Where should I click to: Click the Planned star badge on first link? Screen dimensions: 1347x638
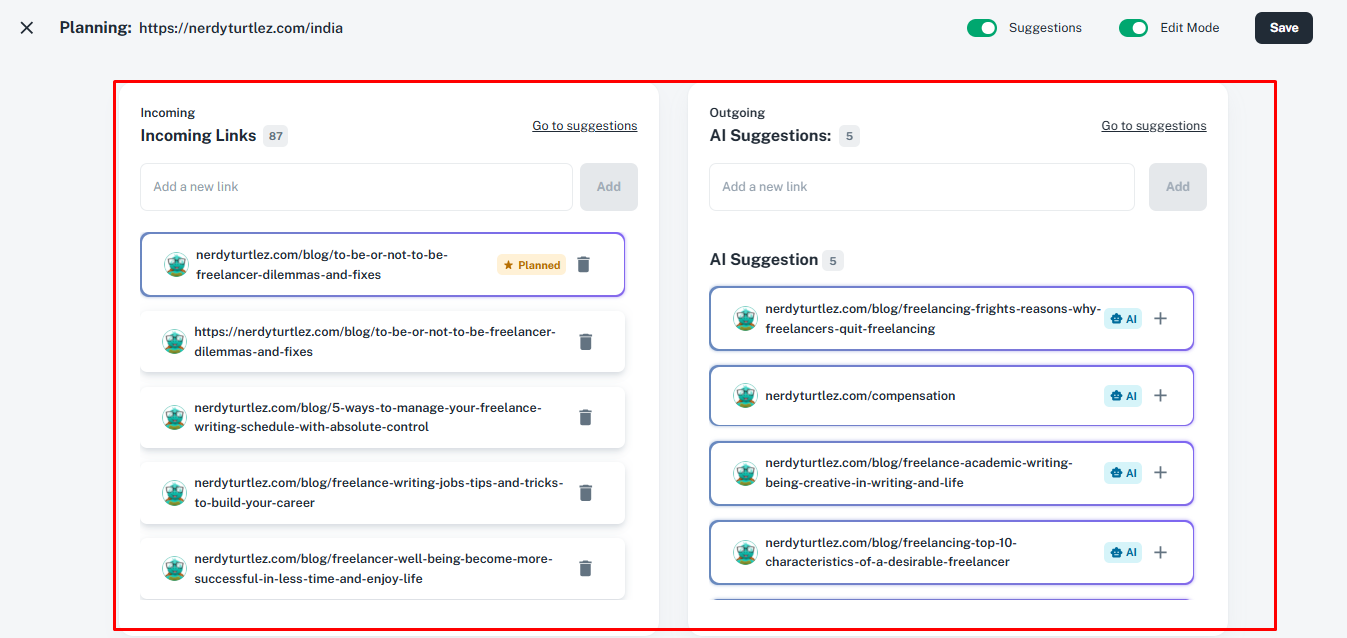tap(531, 265)
